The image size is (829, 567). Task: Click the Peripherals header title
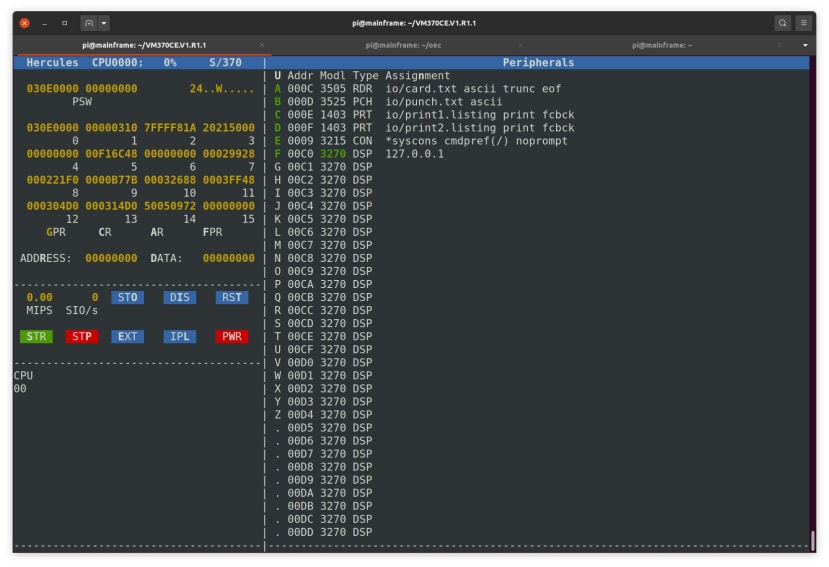click(x=538, y=62)
